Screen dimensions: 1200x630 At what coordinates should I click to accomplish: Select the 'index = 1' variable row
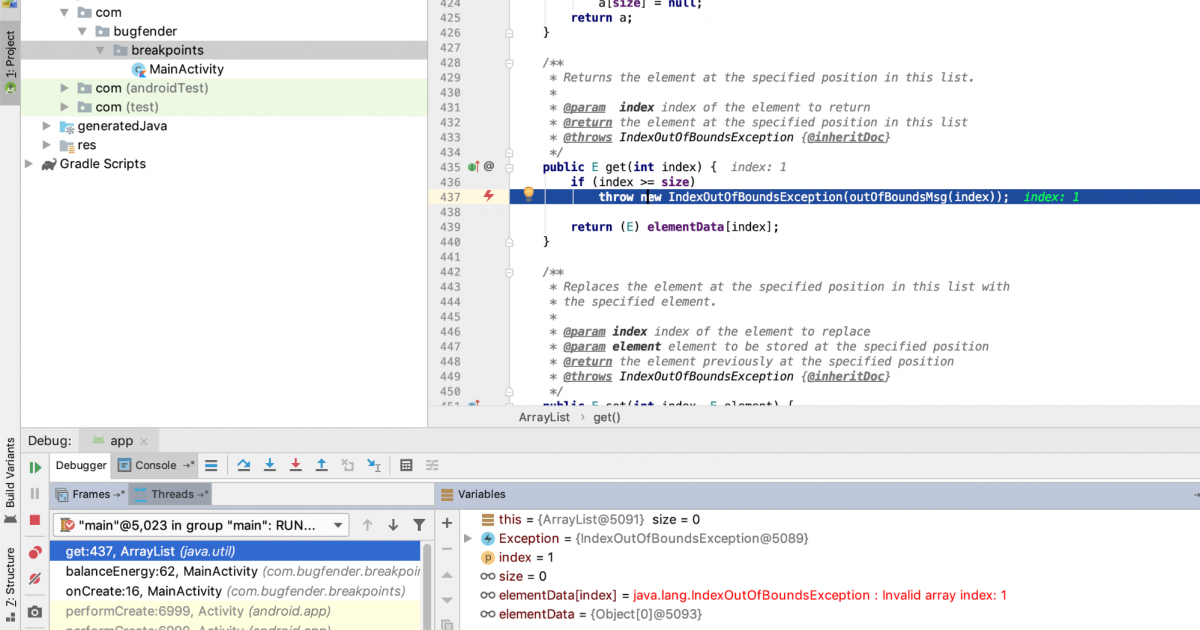point(830,558)
